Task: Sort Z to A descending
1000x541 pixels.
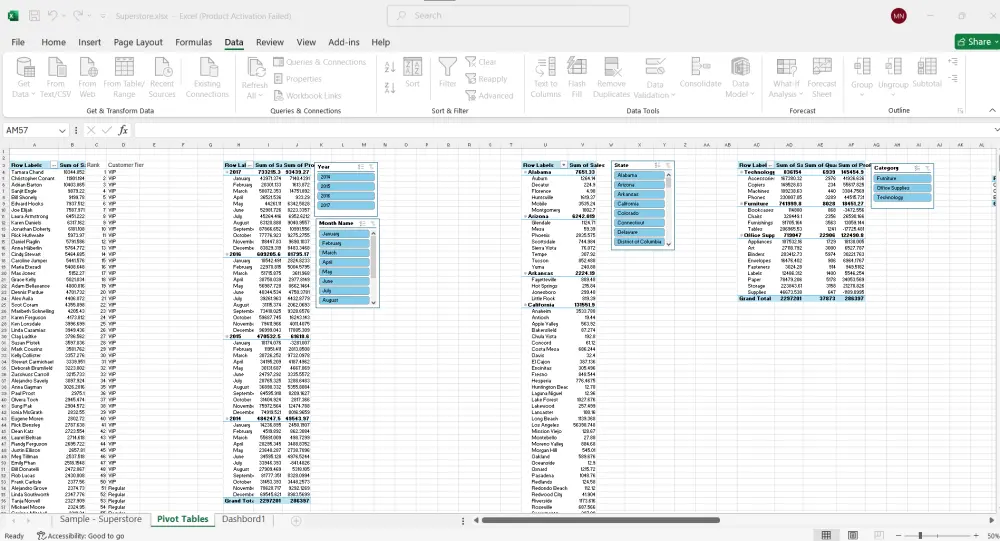Action: pos(390,87)
